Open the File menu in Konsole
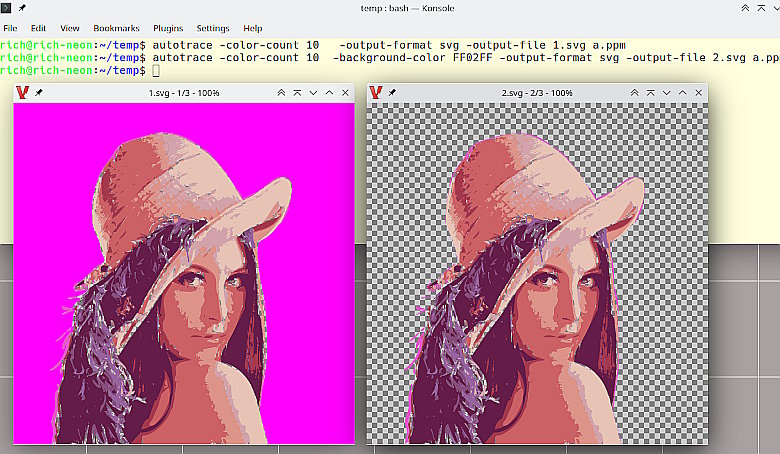 coord(10,28)
